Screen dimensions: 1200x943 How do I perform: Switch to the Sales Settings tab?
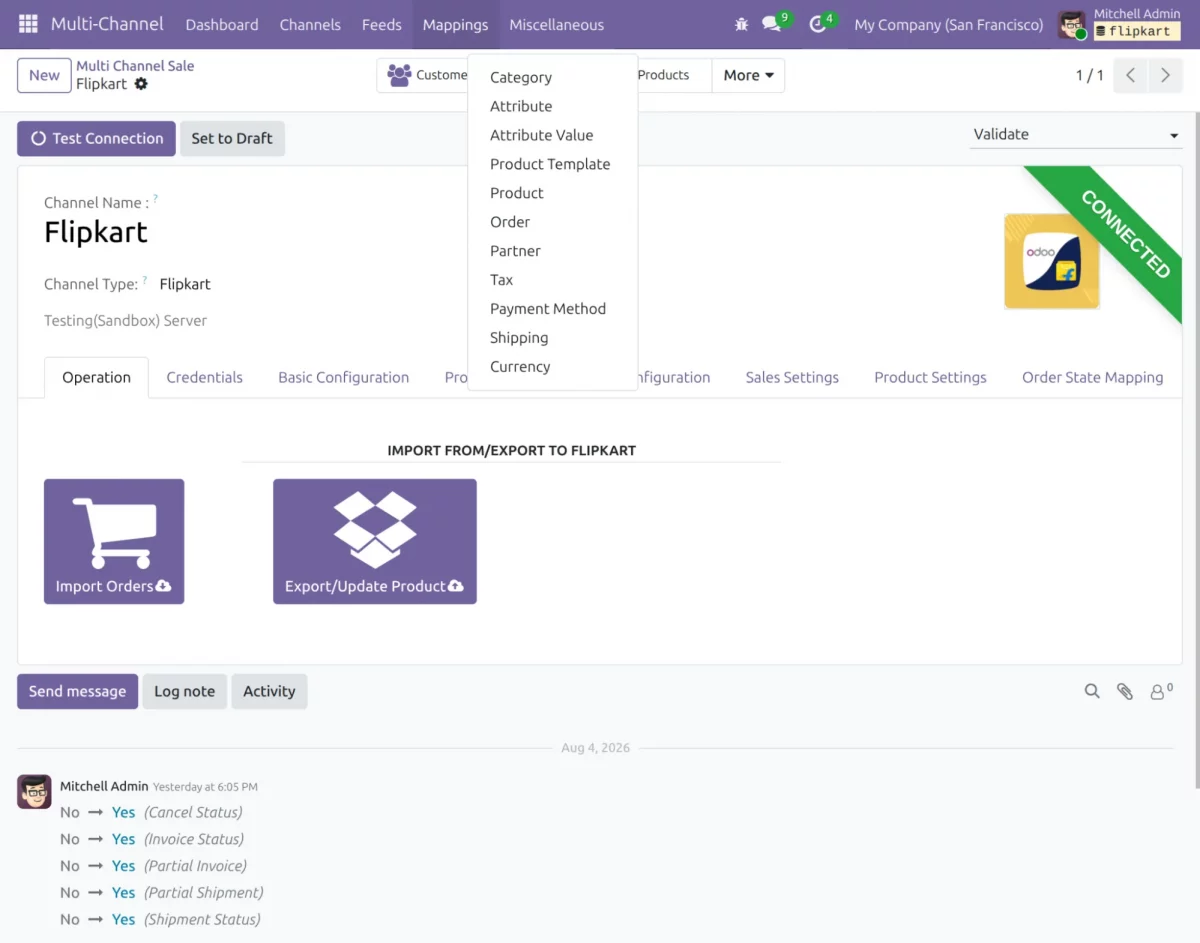coord(792,377)
